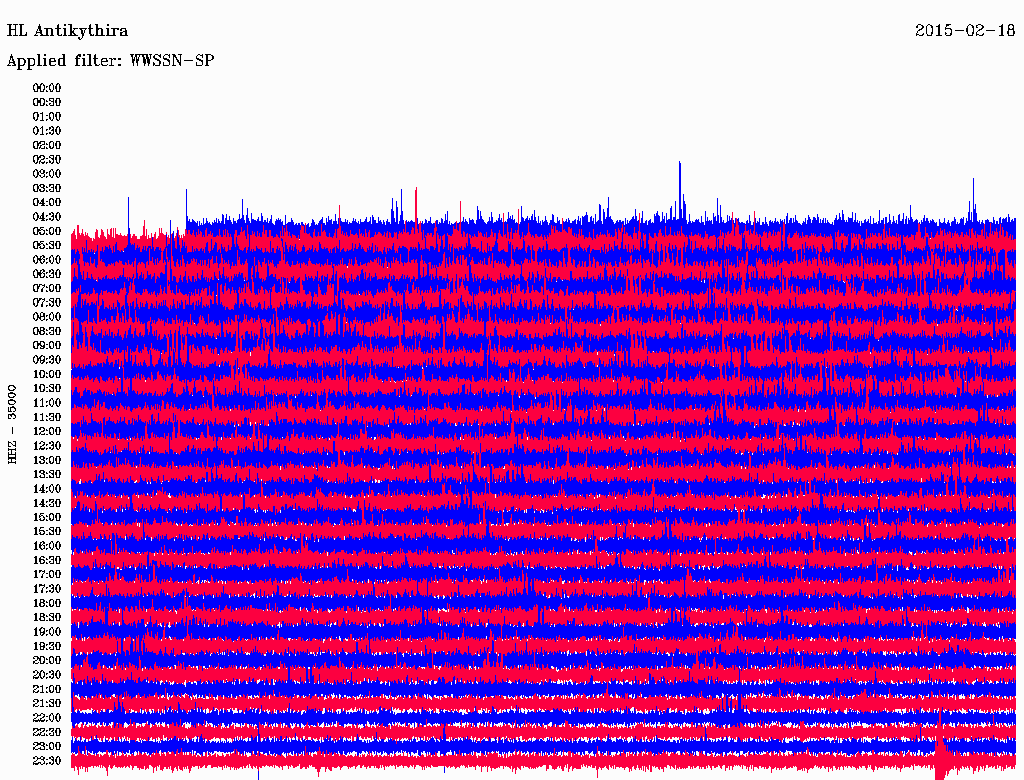Click the 02:00 time label
Screen dimensions: 1024x780
(47, 145)
